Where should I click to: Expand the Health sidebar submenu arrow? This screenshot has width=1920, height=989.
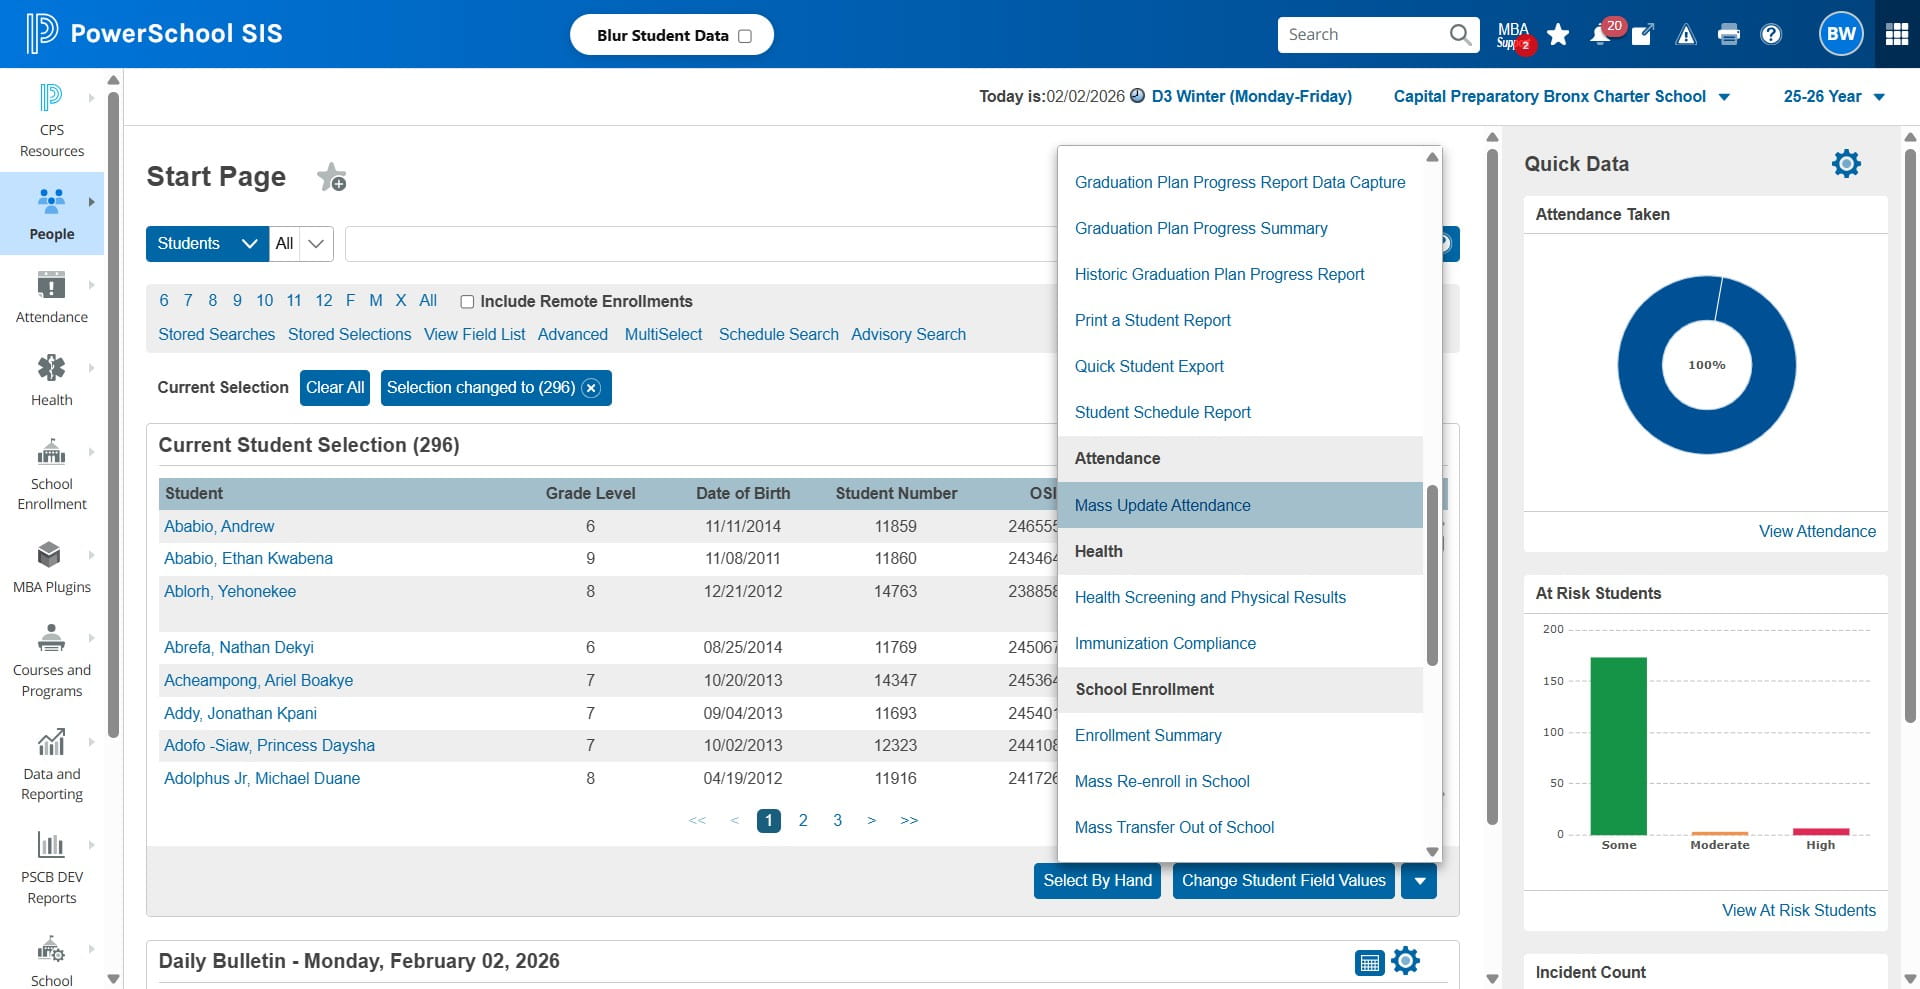point(91,368)
